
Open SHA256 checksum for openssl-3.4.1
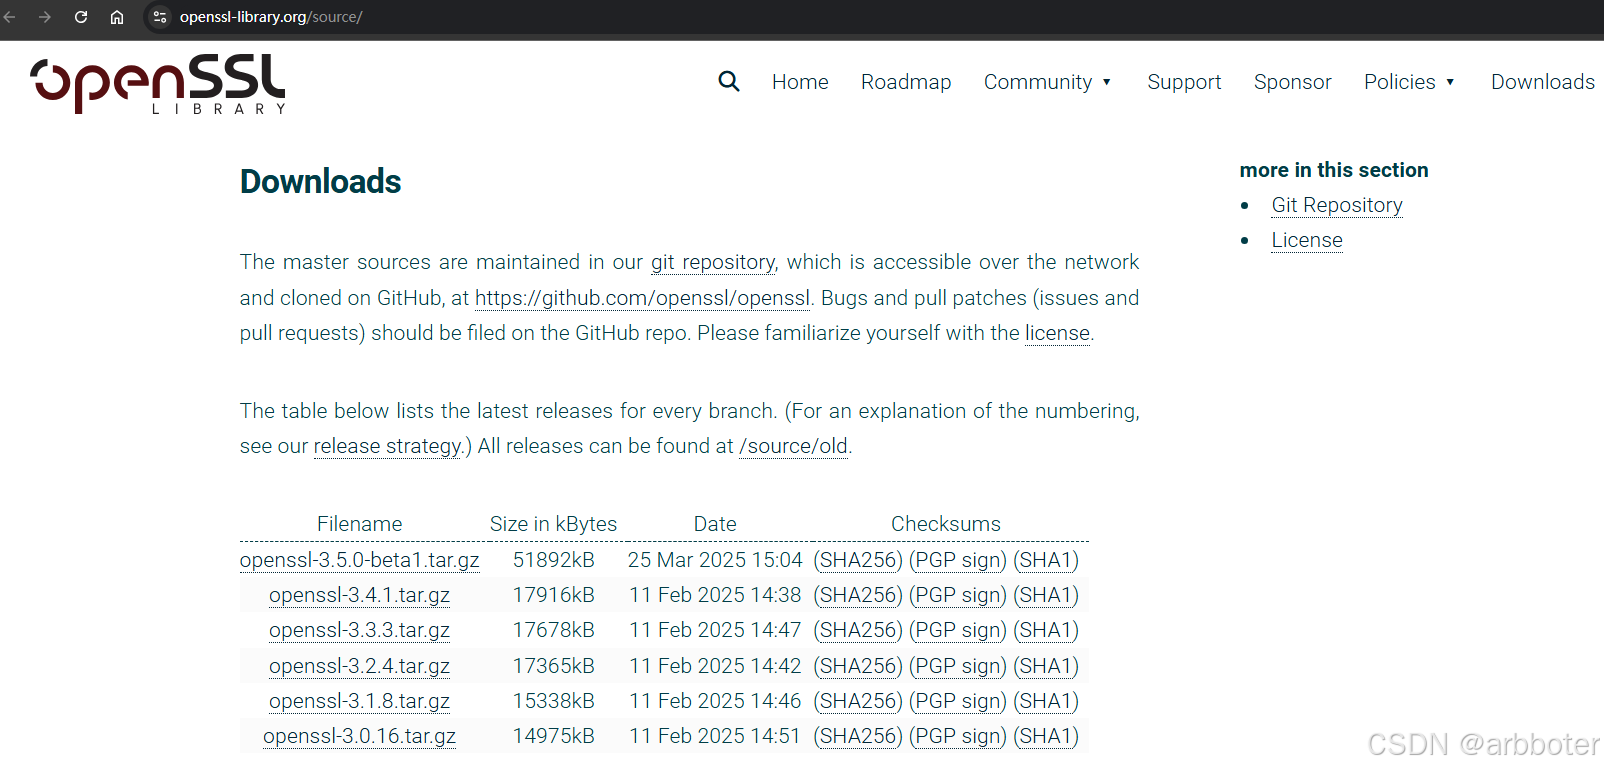coord(858,595)
